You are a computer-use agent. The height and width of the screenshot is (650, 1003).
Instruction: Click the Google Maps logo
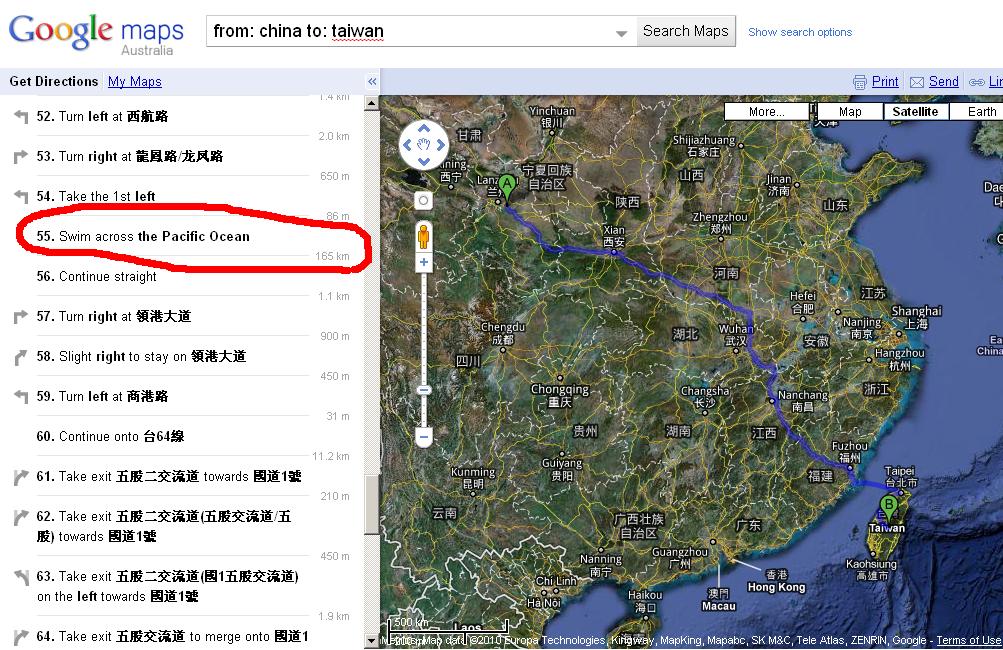96,33
